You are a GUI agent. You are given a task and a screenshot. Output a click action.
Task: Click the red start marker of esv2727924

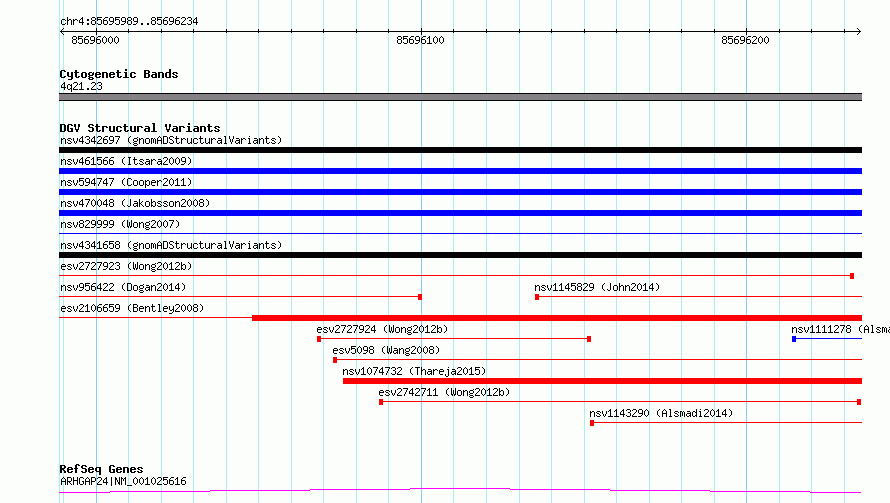point(319,339)
